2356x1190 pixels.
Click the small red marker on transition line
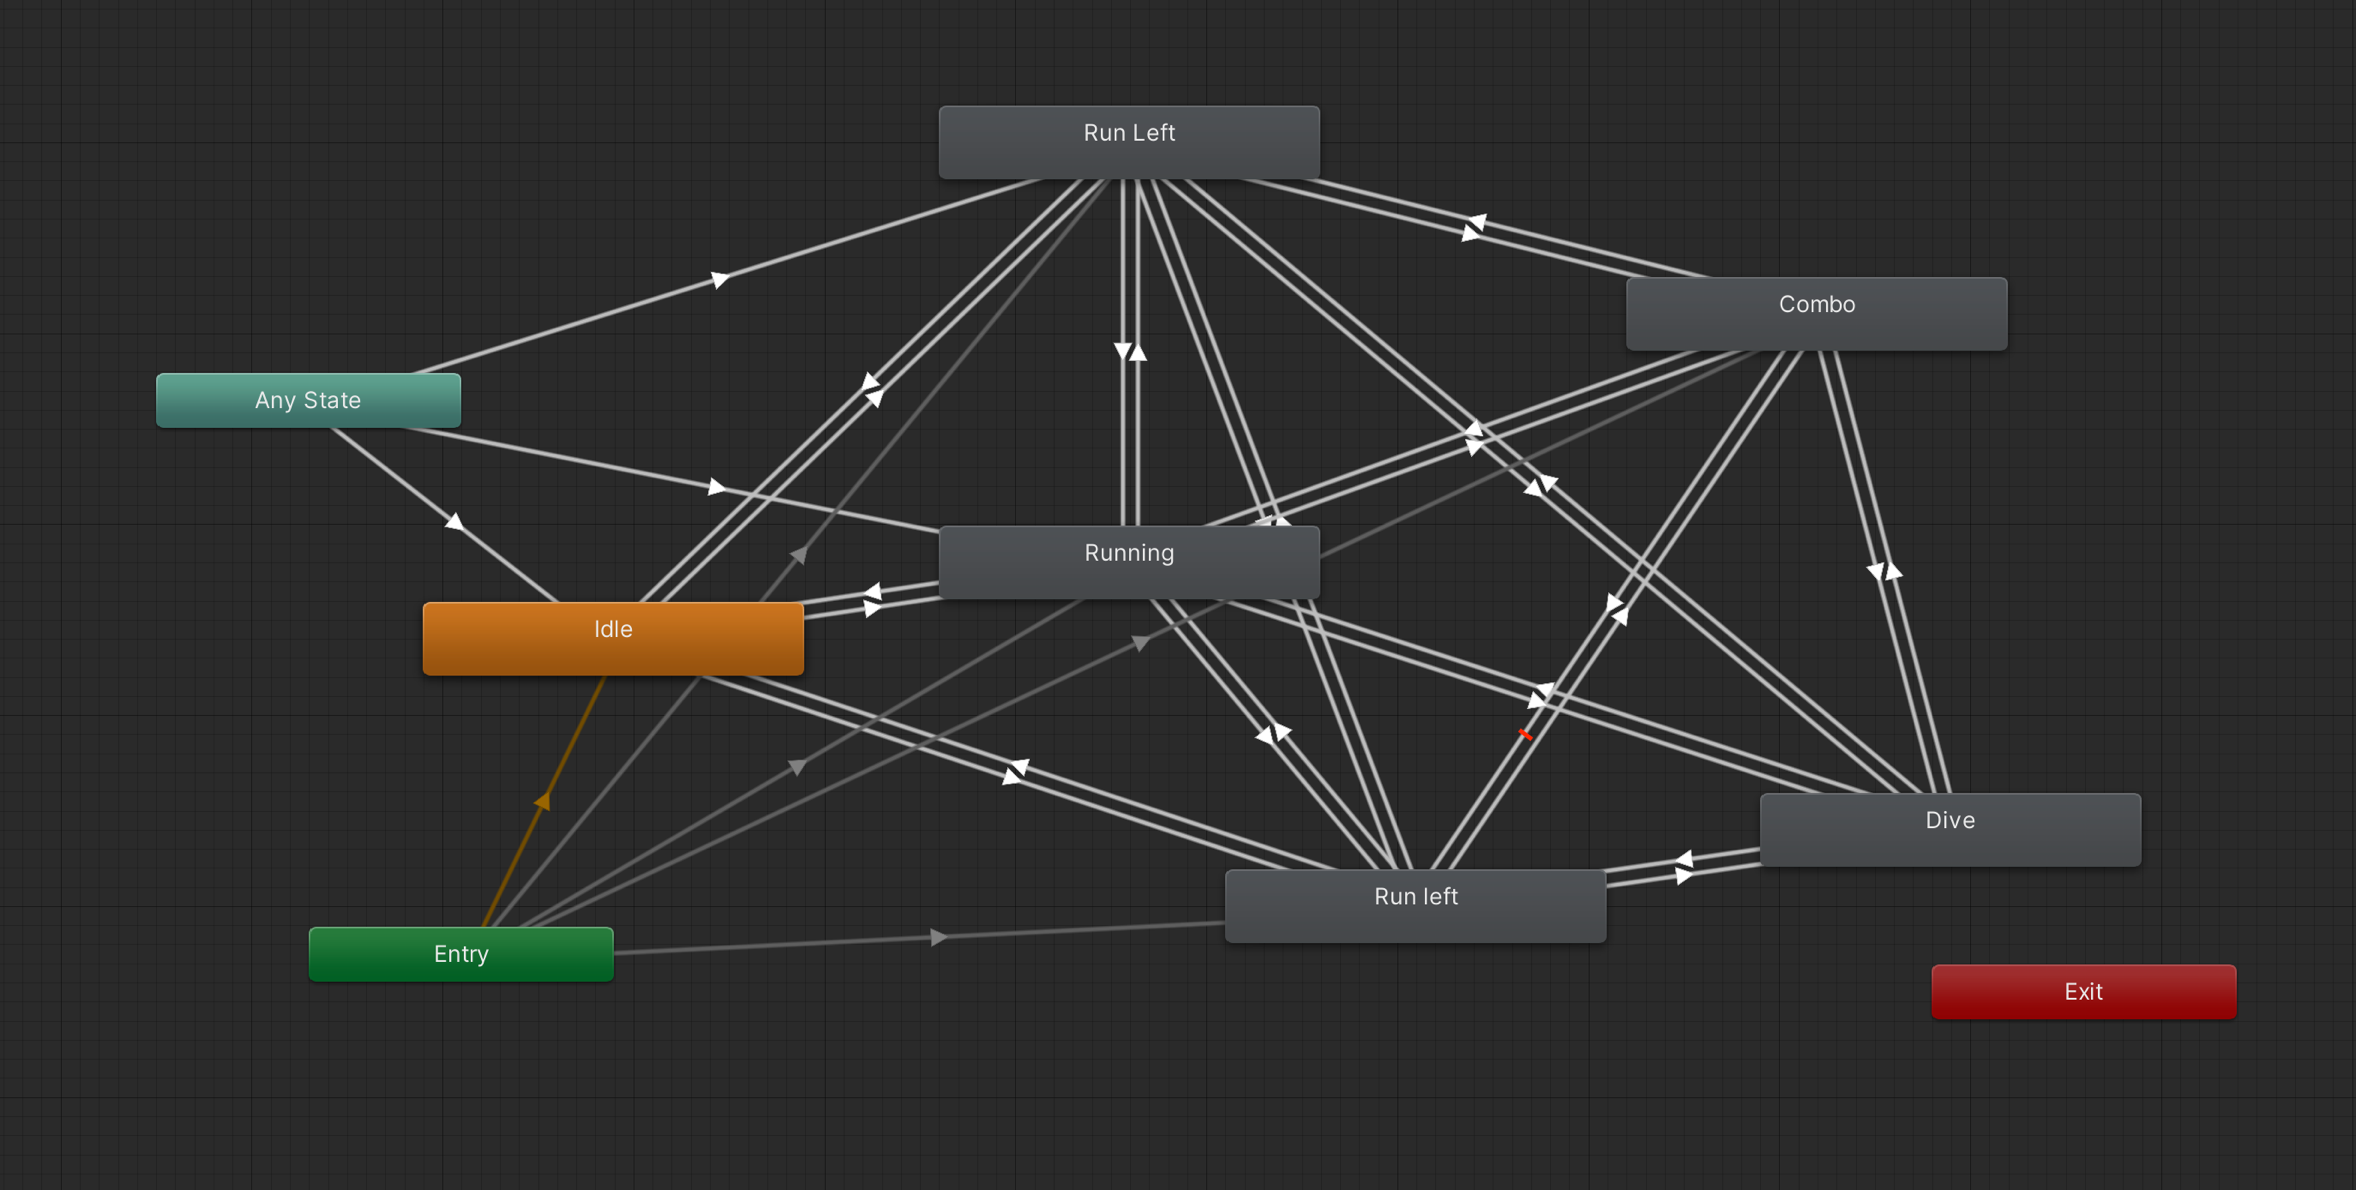tap(1525, 735)
